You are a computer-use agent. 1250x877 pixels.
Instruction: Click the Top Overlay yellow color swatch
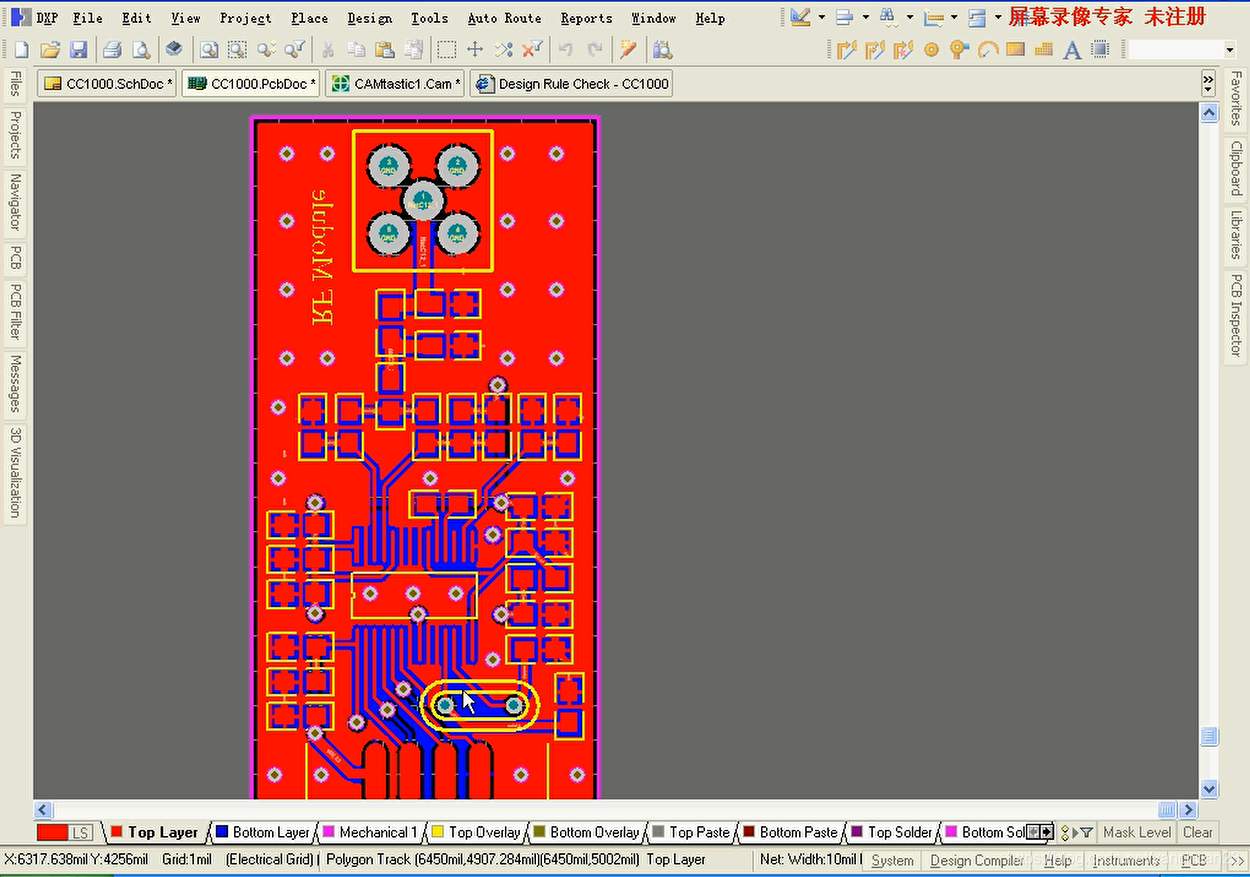[437, 832]
